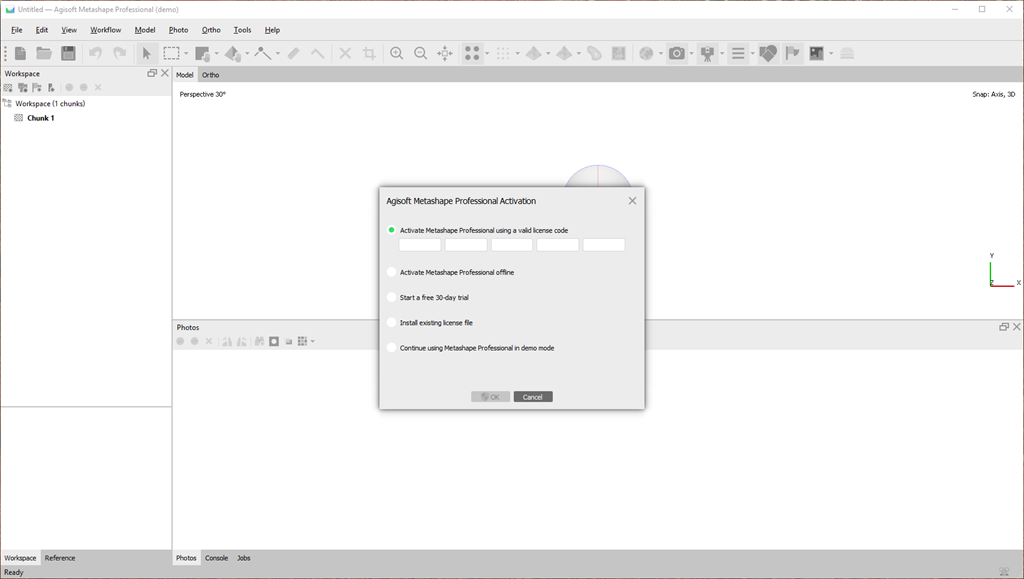Image resolution: width=1024 pixels, height=579 pixels.
Task: Click the Show markers flag icon
Action: pyautogui.click(x=792, y=54)
